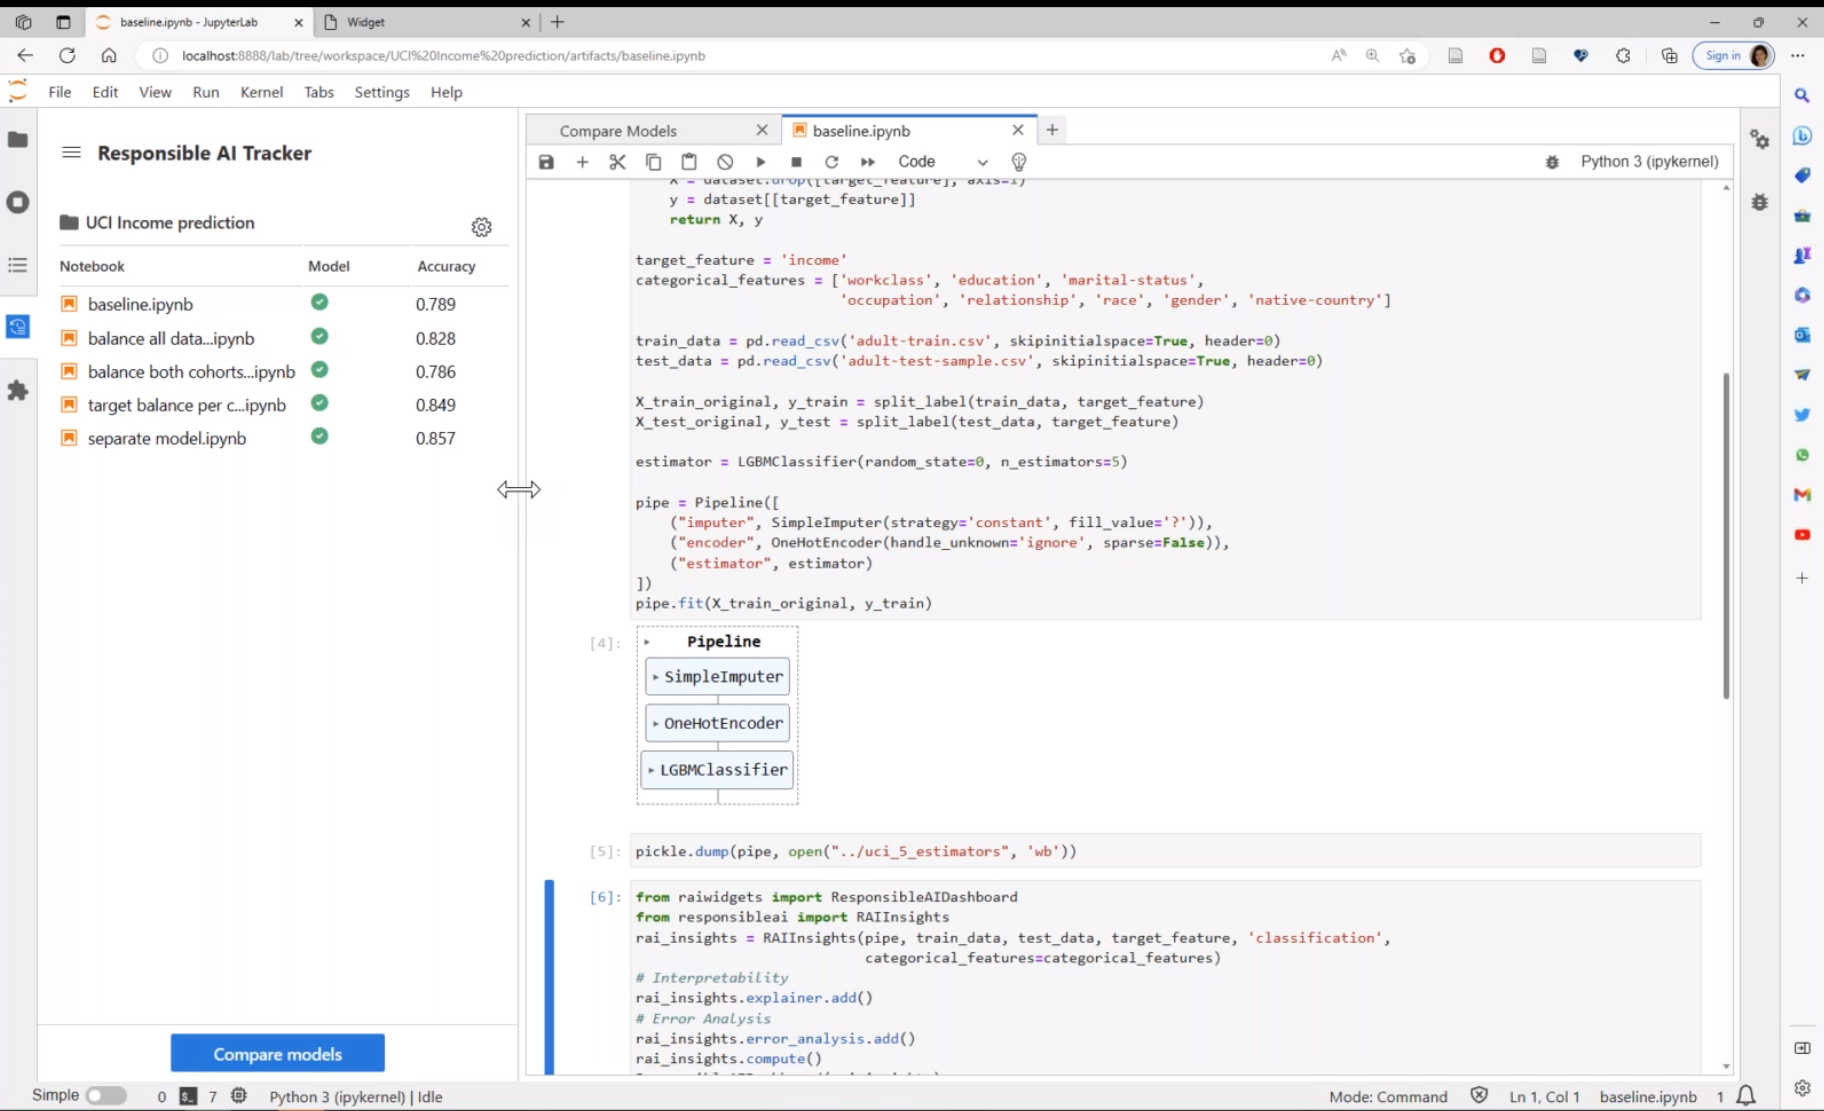
Task: Open a new launcher tab with plus
Action: pos(1052,130)
